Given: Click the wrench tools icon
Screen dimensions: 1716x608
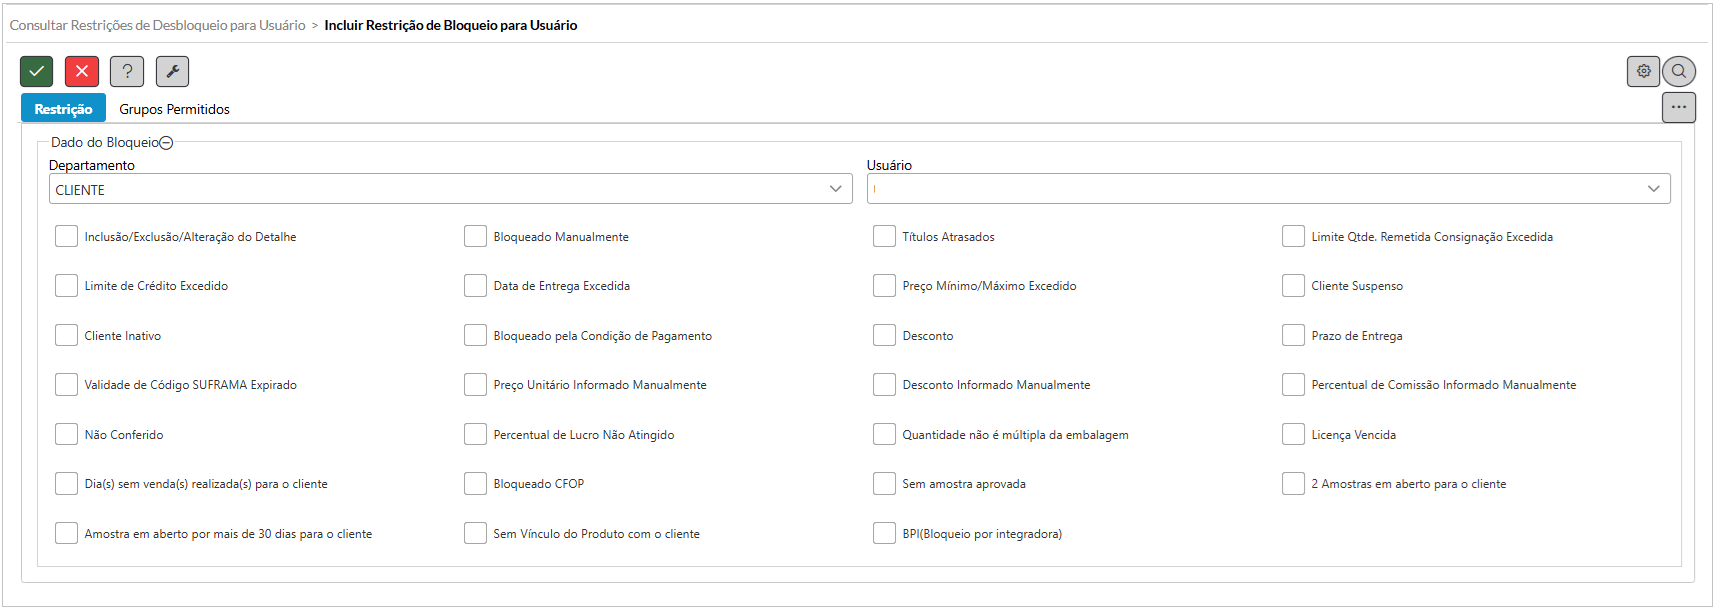Looking at the screenshot, I should tap(172, 71).
